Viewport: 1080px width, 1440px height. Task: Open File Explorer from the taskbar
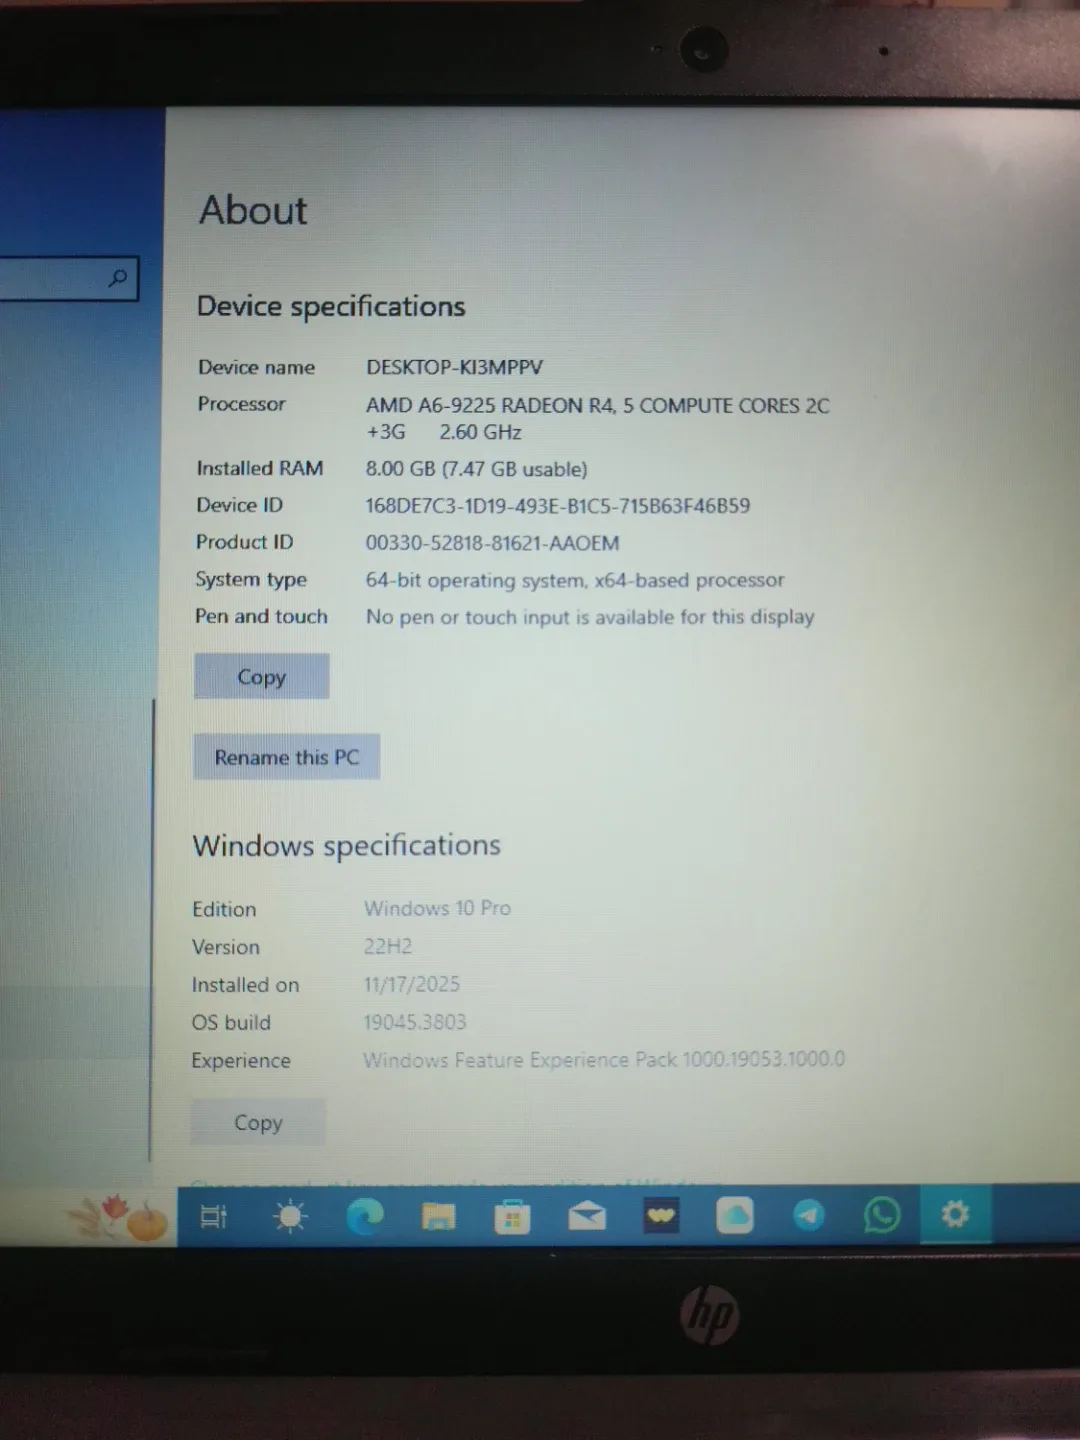click(437, 1215)
